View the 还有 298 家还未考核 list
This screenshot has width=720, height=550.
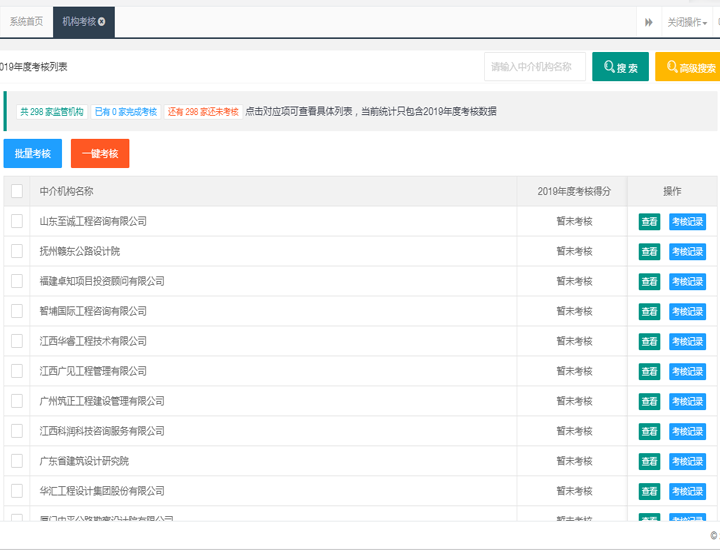click(x=203, y=112)
